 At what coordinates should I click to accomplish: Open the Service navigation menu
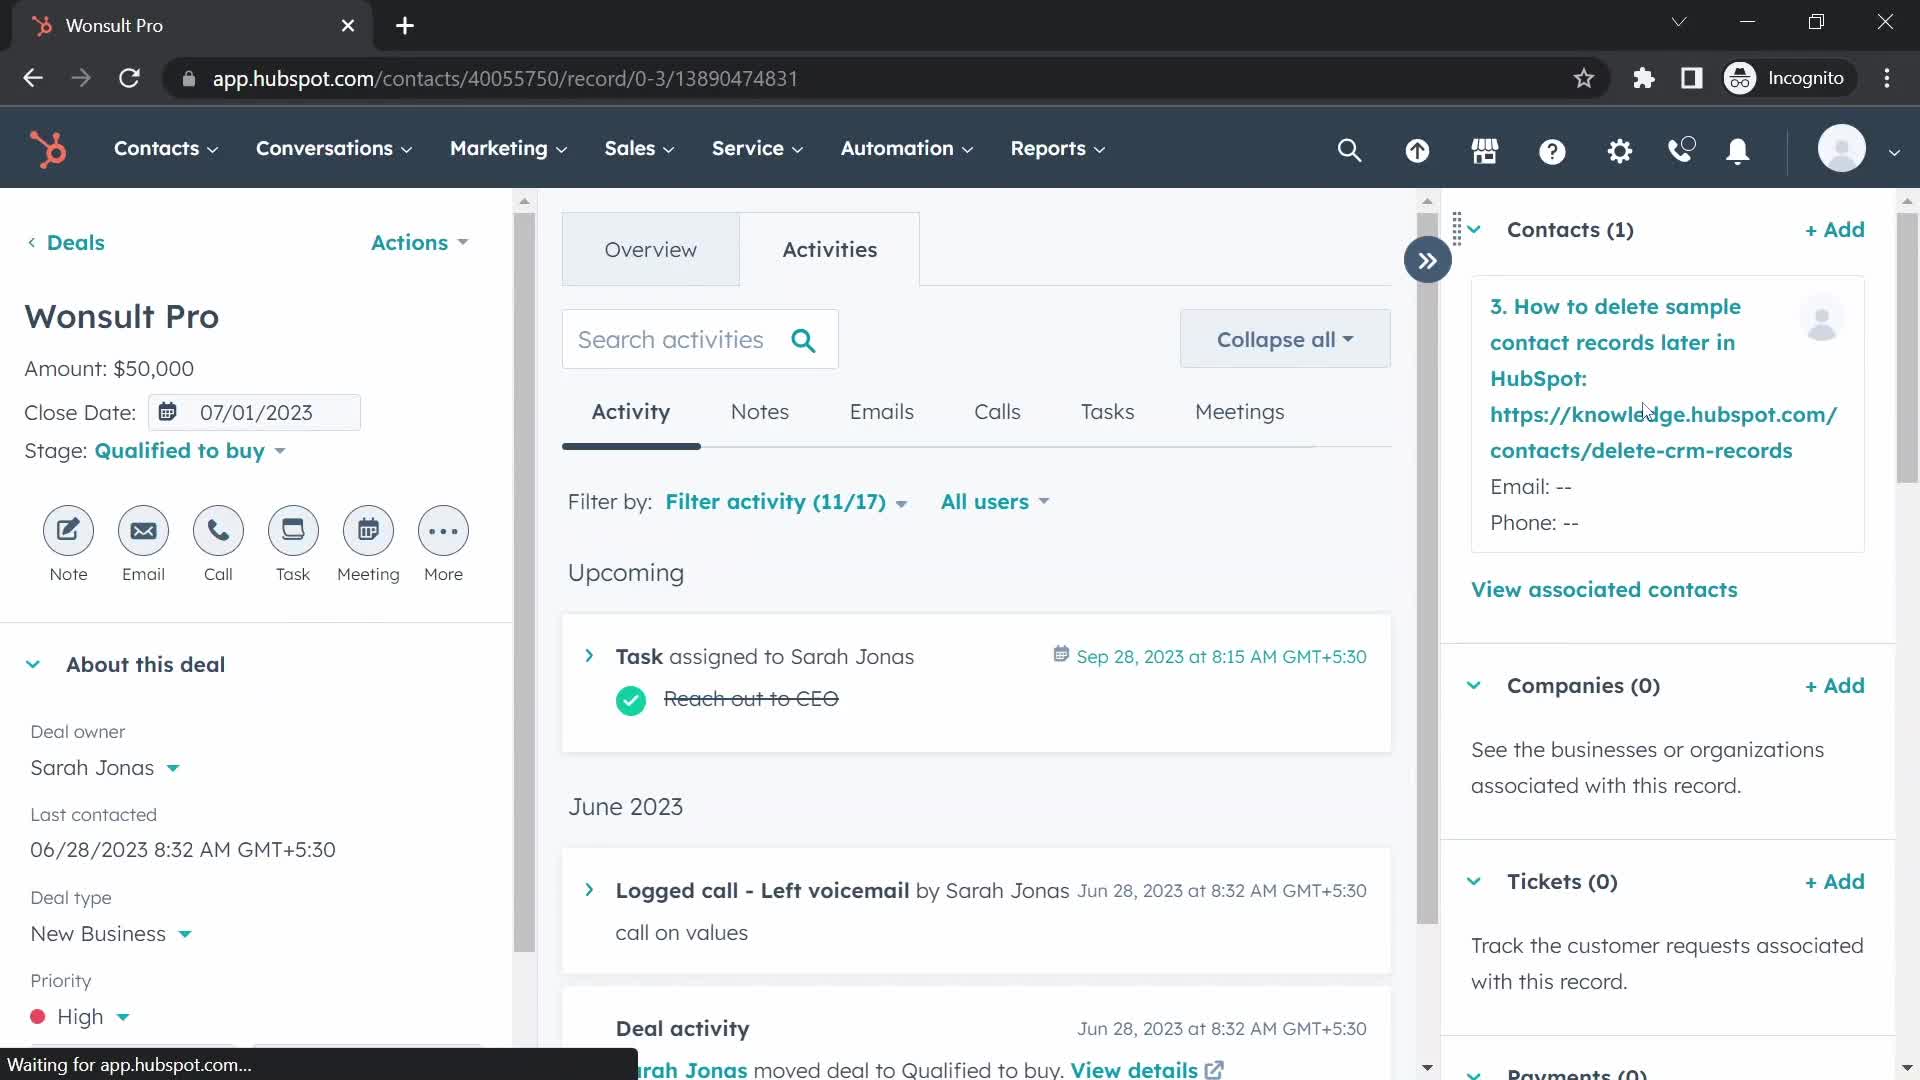tap(757, 149)
